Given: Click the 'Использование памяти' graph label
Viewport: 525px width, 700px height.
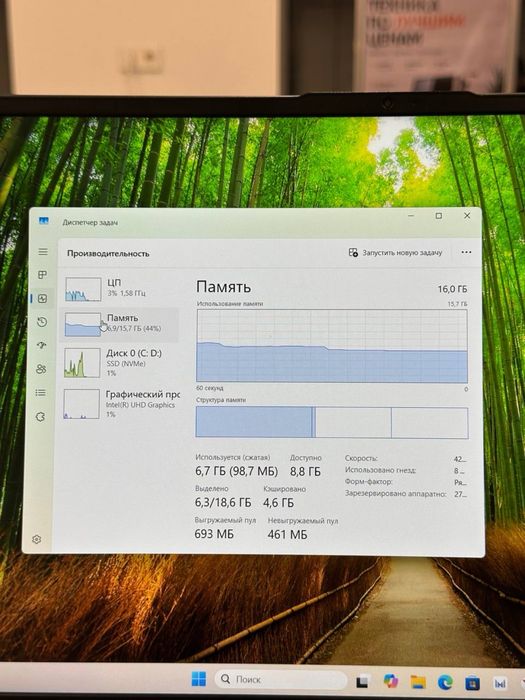Looking at the screenshot, I should click(230, 304).
